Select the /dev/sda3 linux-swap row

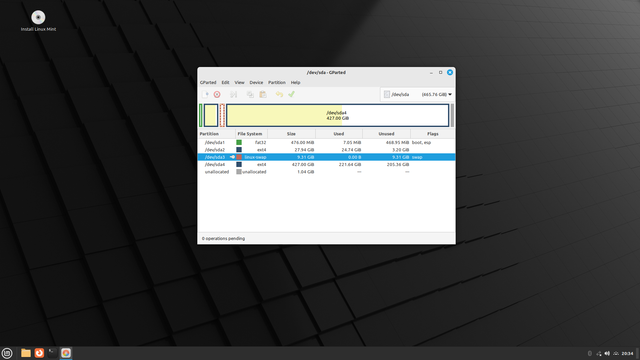[327, 157]
